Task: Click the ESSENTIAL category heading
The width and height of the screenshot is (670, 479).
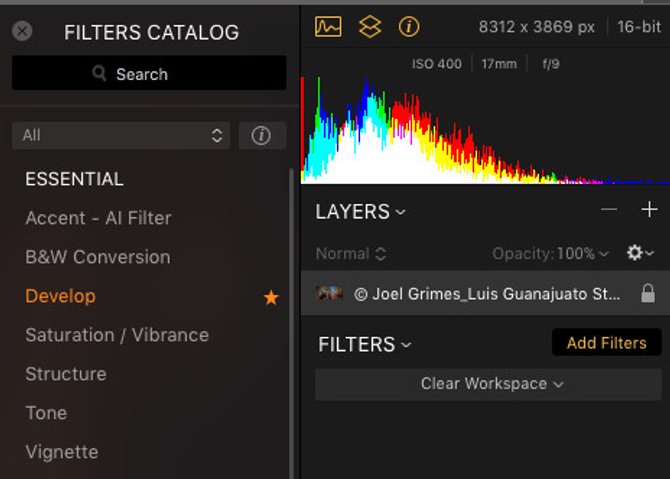Action: [74, 179]
